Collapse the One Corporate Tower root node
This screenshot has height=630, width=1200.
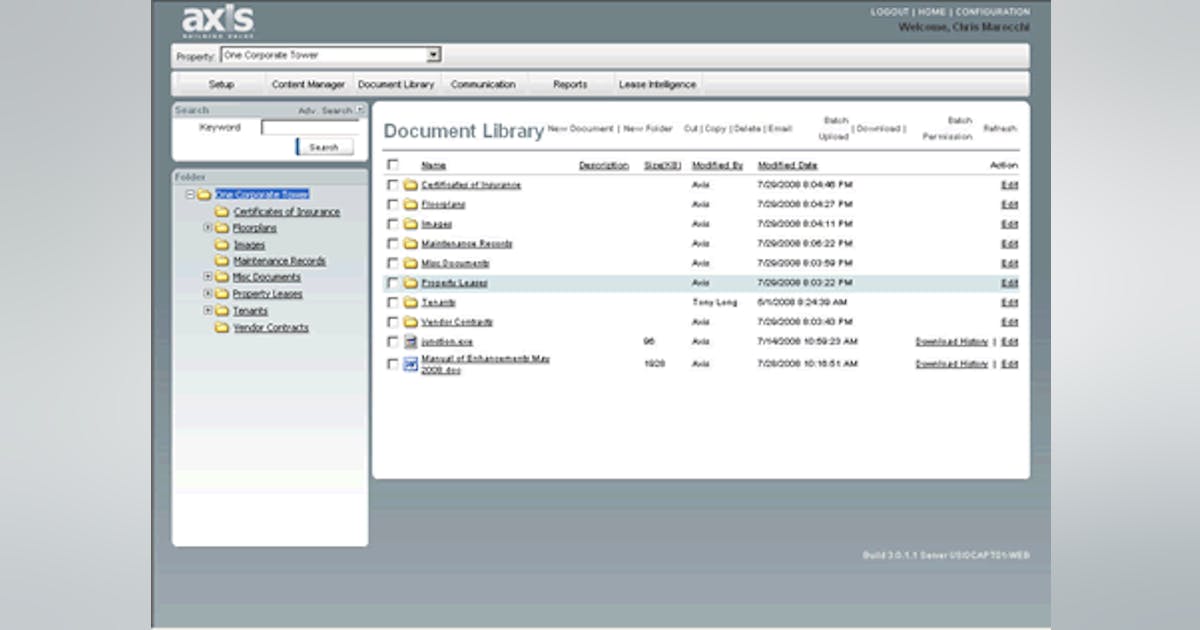click(190, 195)
